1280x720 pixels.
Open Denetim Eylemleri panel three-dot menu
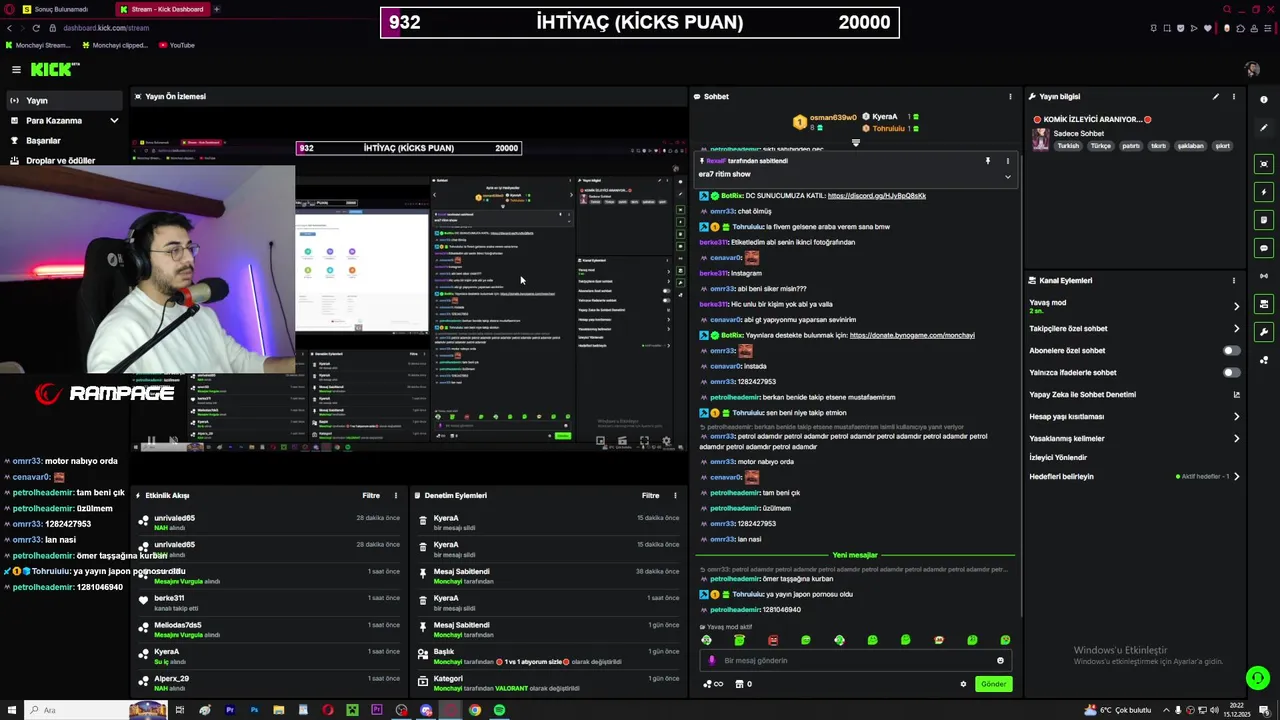(675, 495)
